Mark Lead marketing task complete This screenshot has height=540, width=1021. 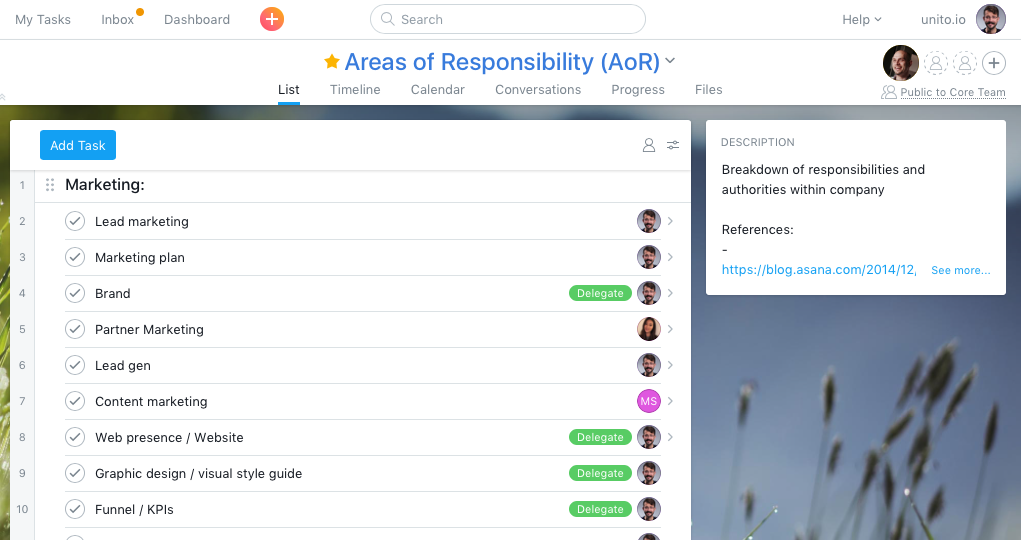[75, 221]
